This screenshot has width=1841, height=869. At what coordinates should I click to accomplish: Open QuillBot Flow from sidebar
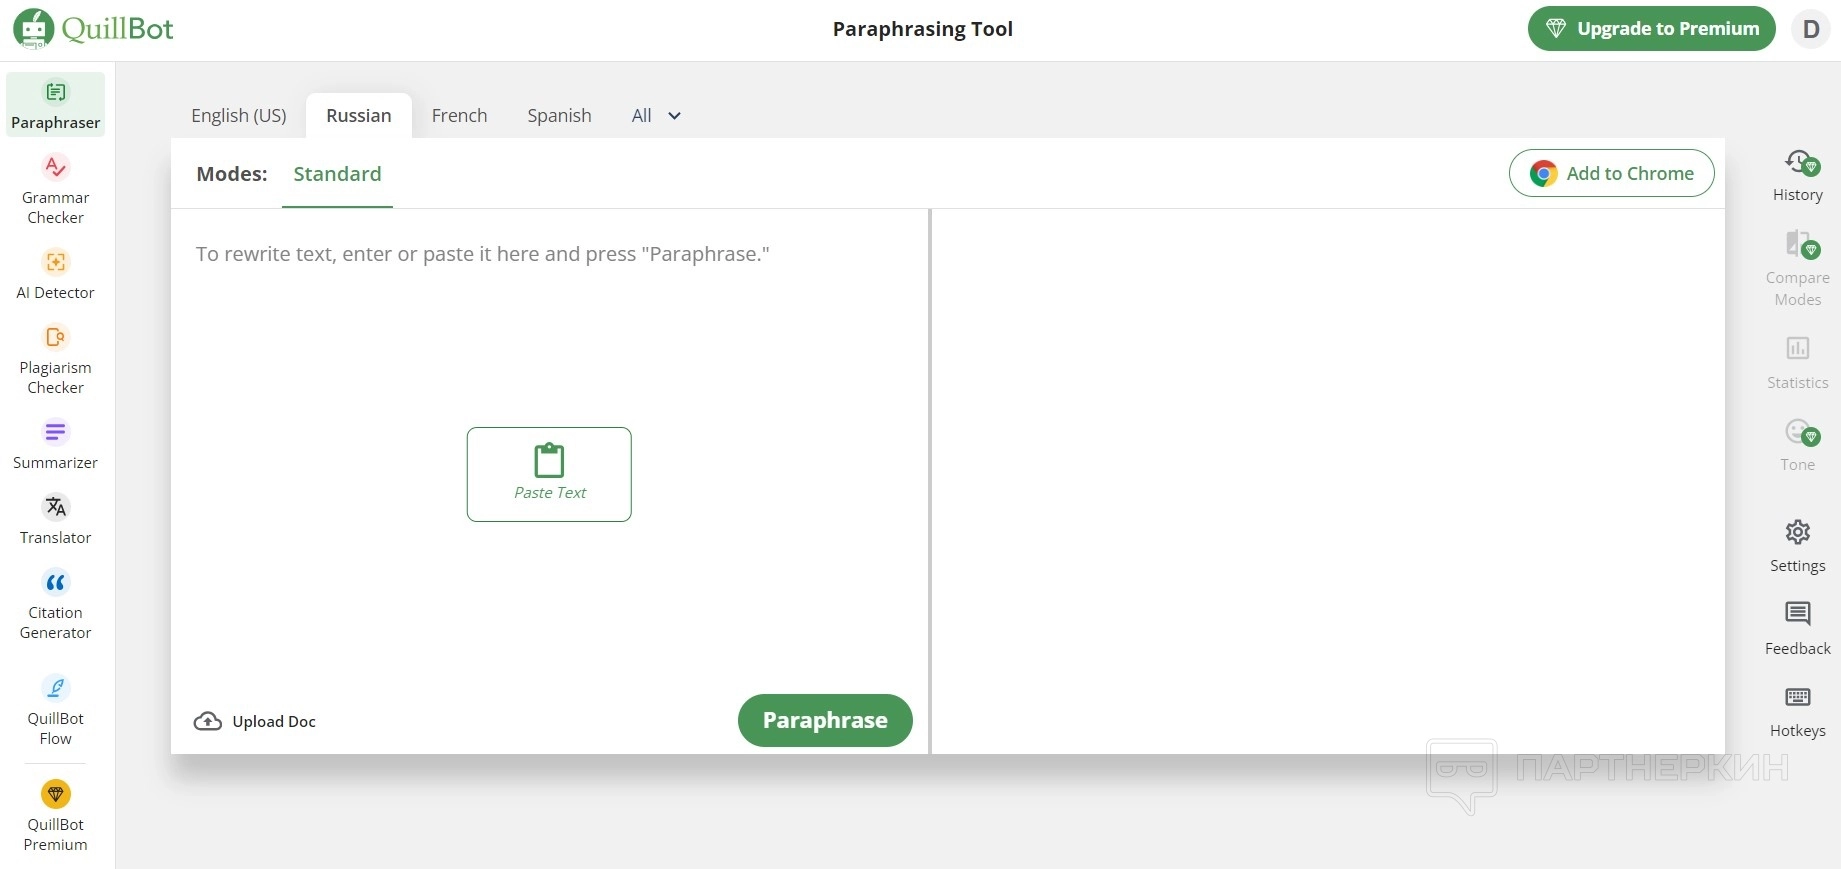(x=56, y=710)
